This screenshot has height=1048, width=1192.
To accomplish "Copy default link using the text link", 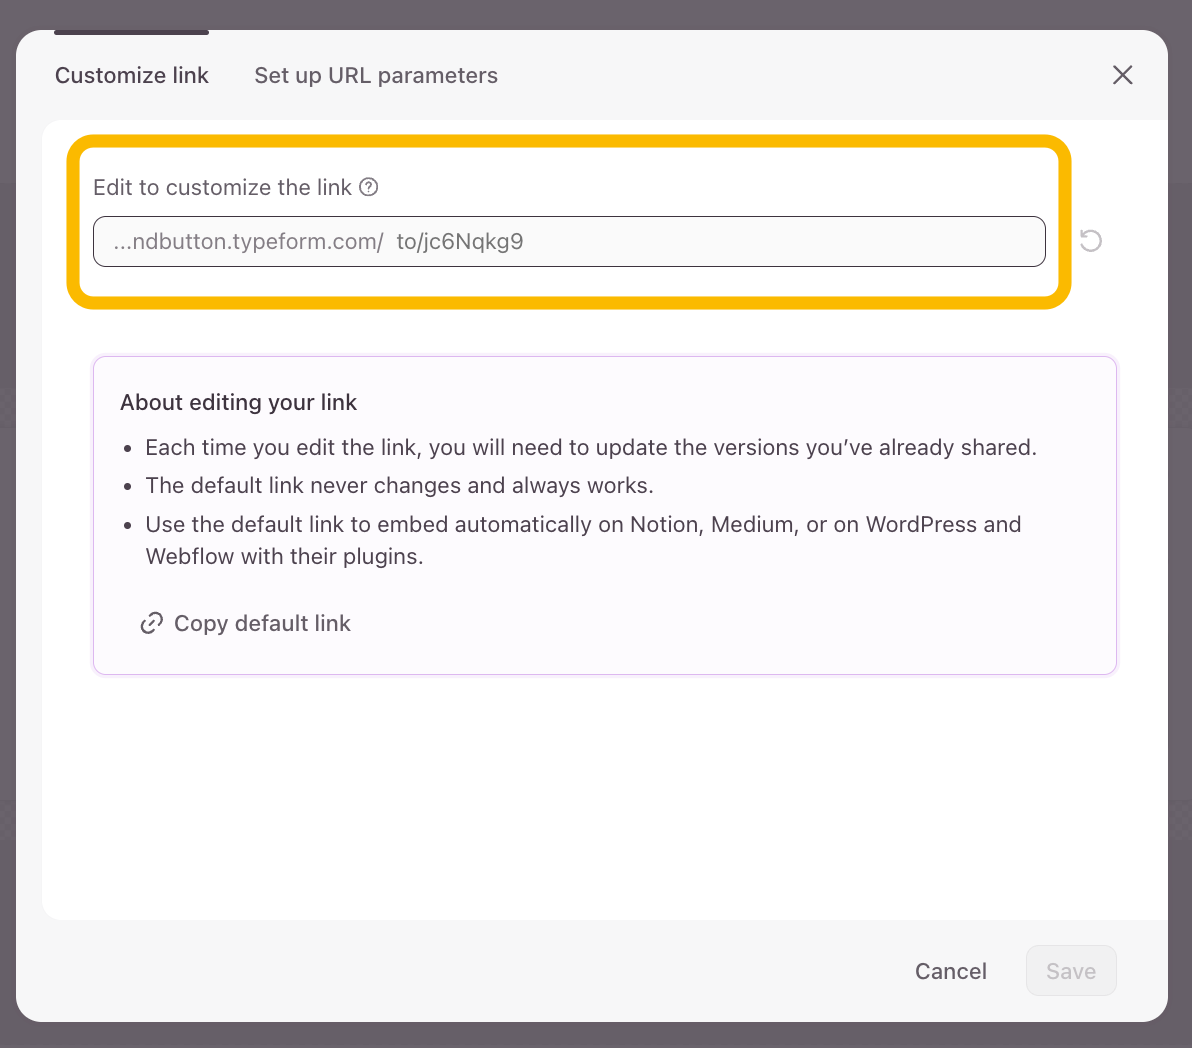I will tap(262, 624).
